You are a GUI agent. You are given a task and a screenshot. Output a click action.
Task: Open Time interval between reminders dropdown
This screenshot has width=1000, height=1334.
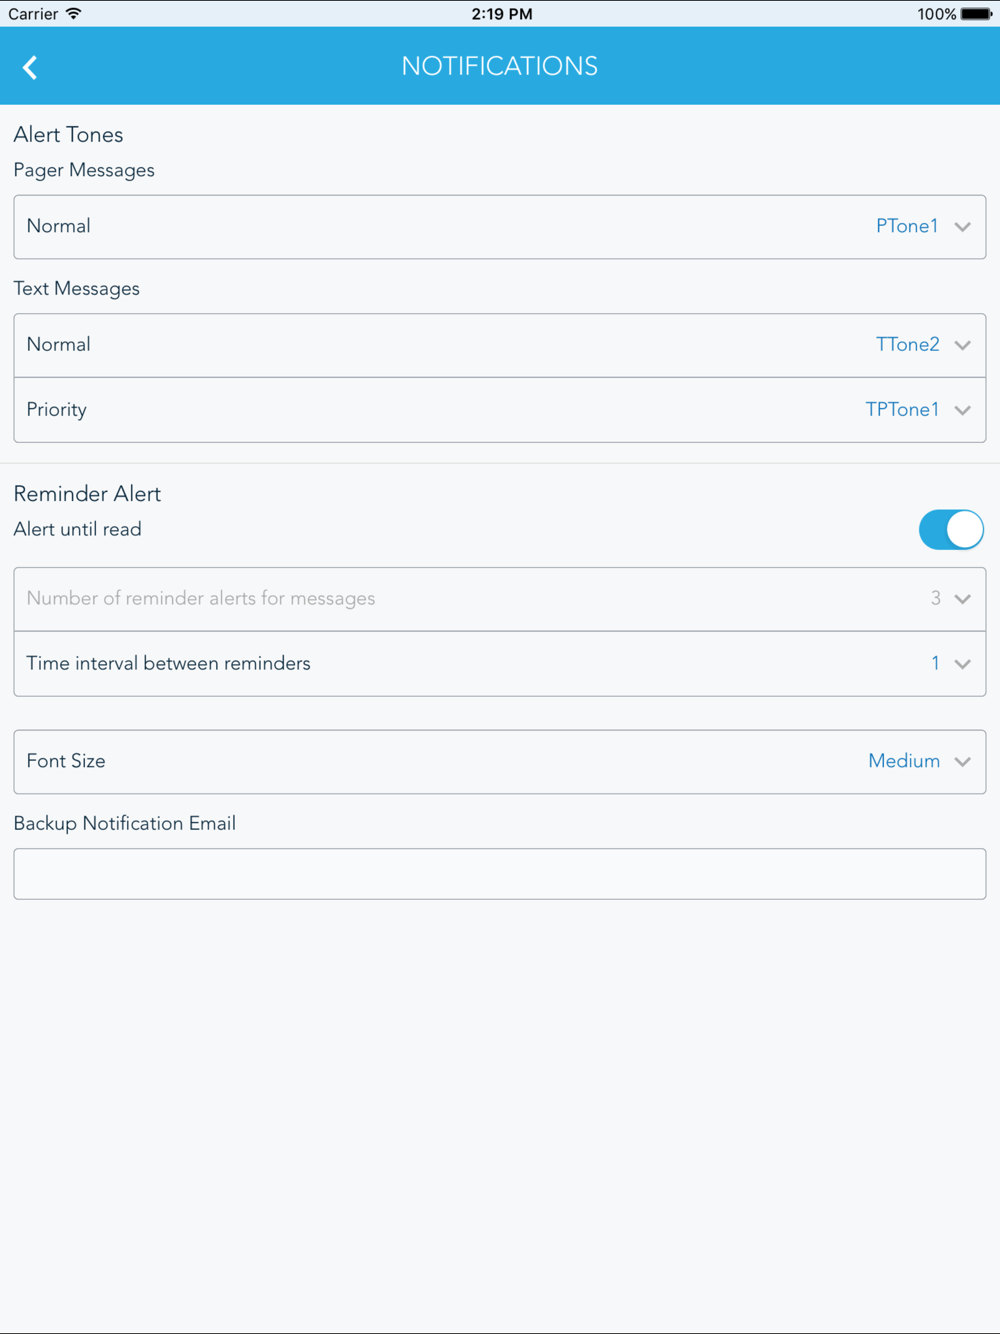[x=500, y=664]
